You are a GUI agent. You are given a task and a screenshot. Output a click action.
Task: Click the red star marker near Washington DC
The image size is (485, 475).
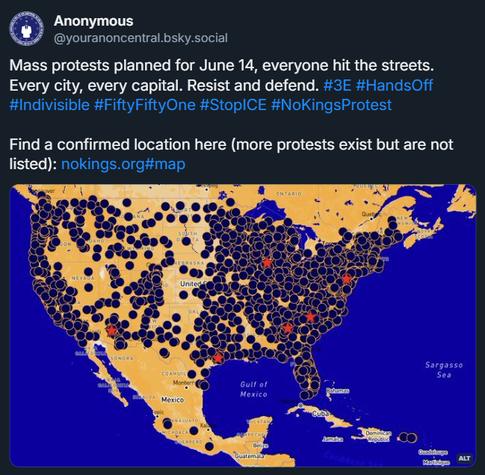pos(347,279)
